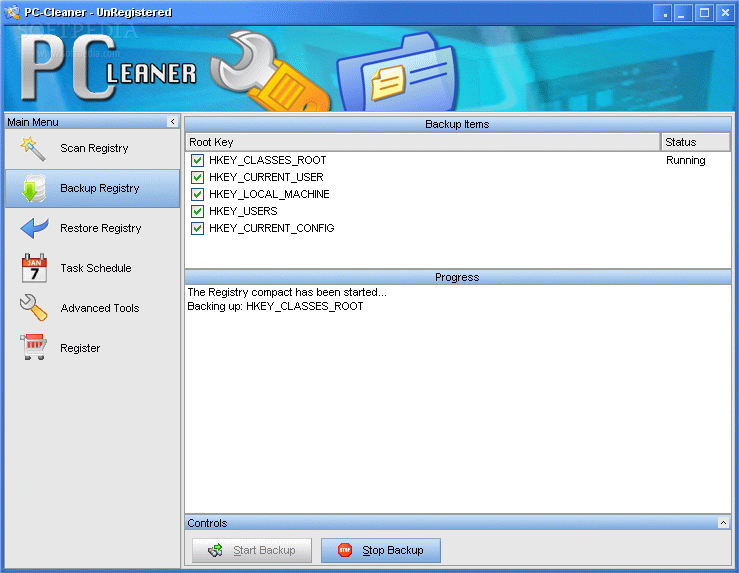Screen dimensions: 739x573
Task: Toggle the HKEY_CURRENT_USER checkbox
Action: 197,177
